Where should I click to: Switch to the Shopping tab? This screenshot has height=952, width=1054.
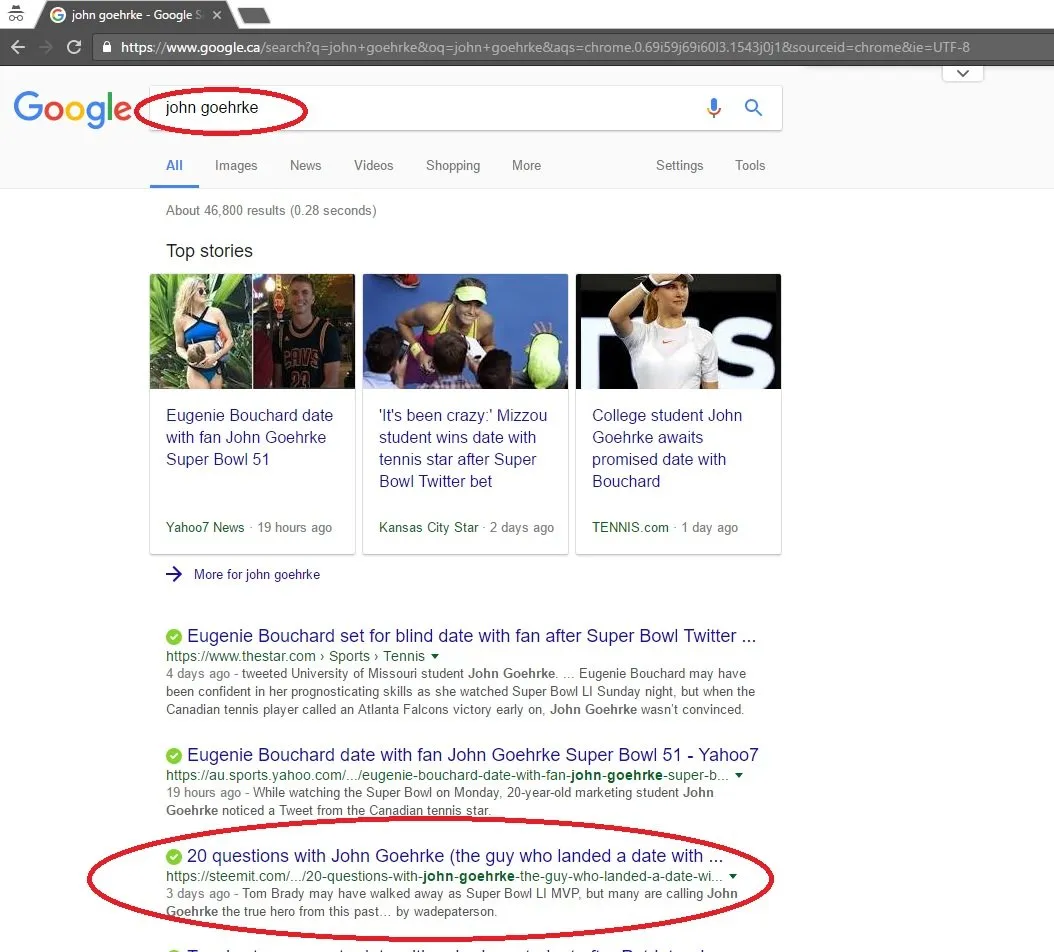(x=453, y=165)
